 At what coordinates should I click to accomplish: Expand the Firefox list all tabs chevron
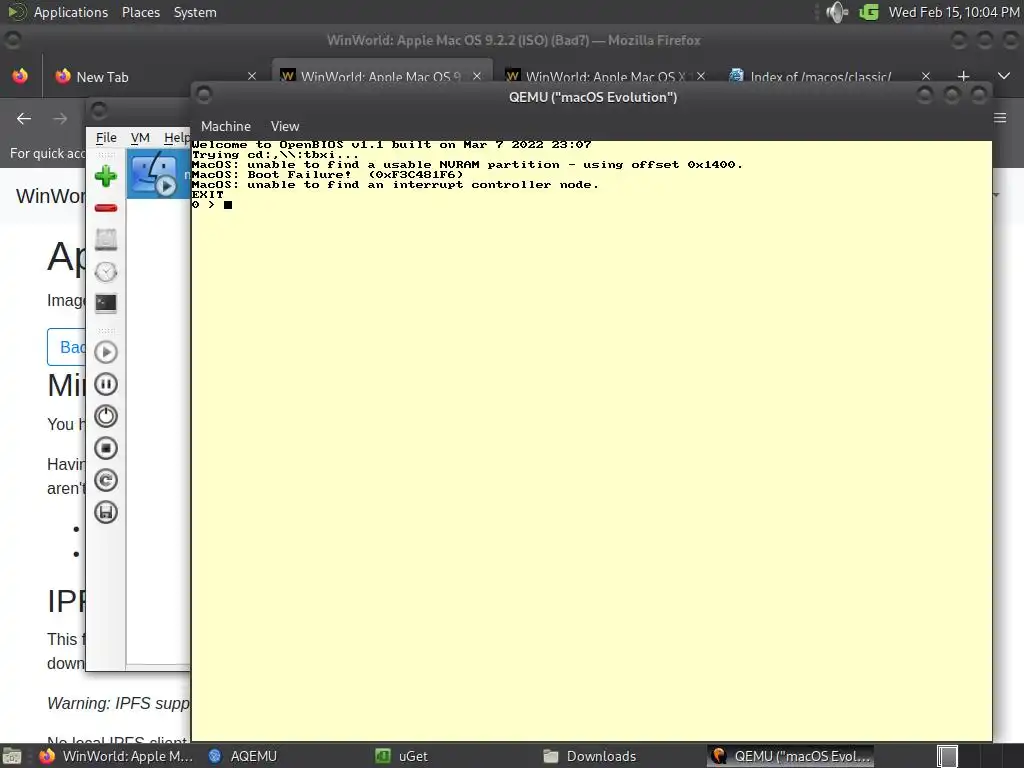click(x=1004, y=76)
